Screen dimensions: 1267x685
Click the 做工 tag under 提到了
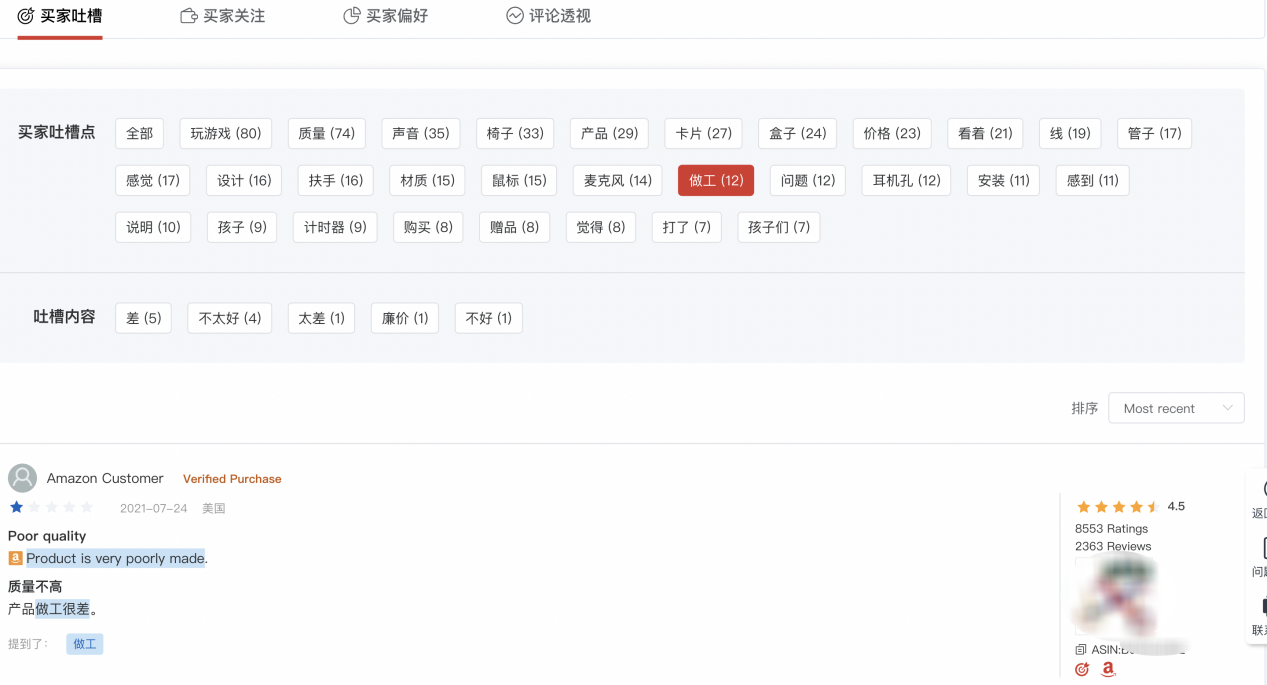84,643
